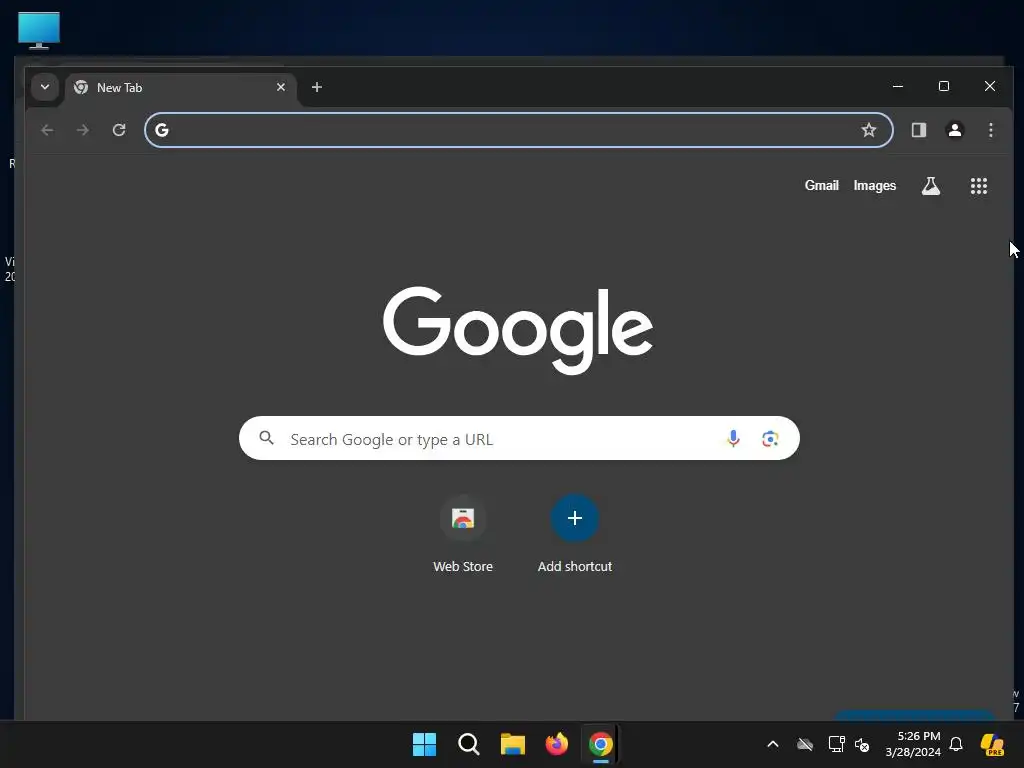Click the OneDrive cloud tray icon
Viewport: 1024px width, 768px height.
[x=805, y=744]
